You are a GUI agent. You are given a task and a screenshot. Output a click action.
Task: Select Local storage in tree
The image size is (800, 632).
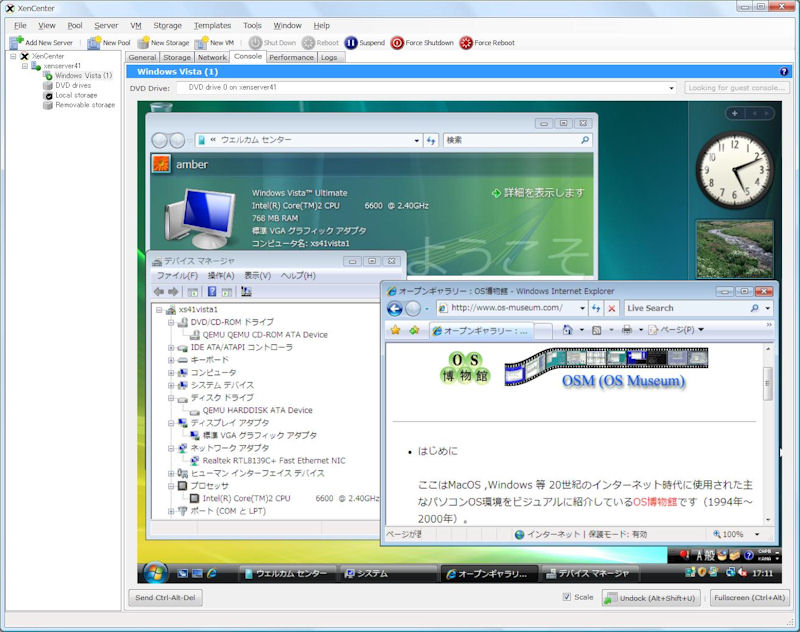point(76,95)
